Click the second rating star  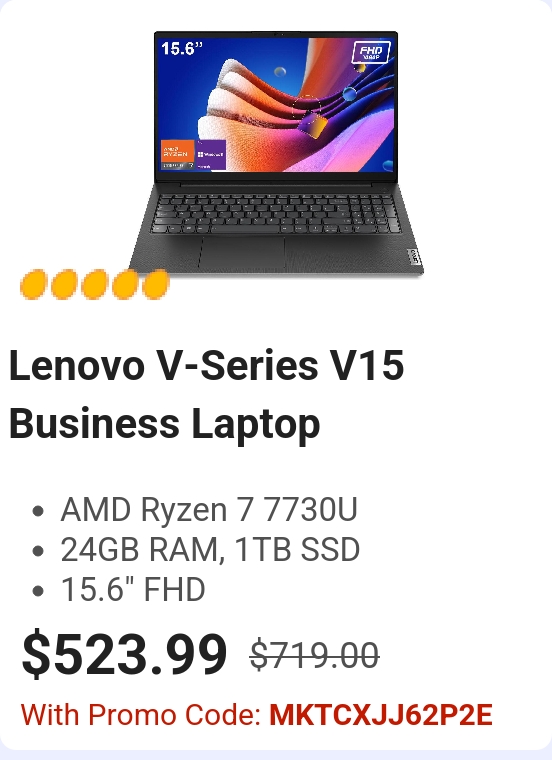coord(64,285)
